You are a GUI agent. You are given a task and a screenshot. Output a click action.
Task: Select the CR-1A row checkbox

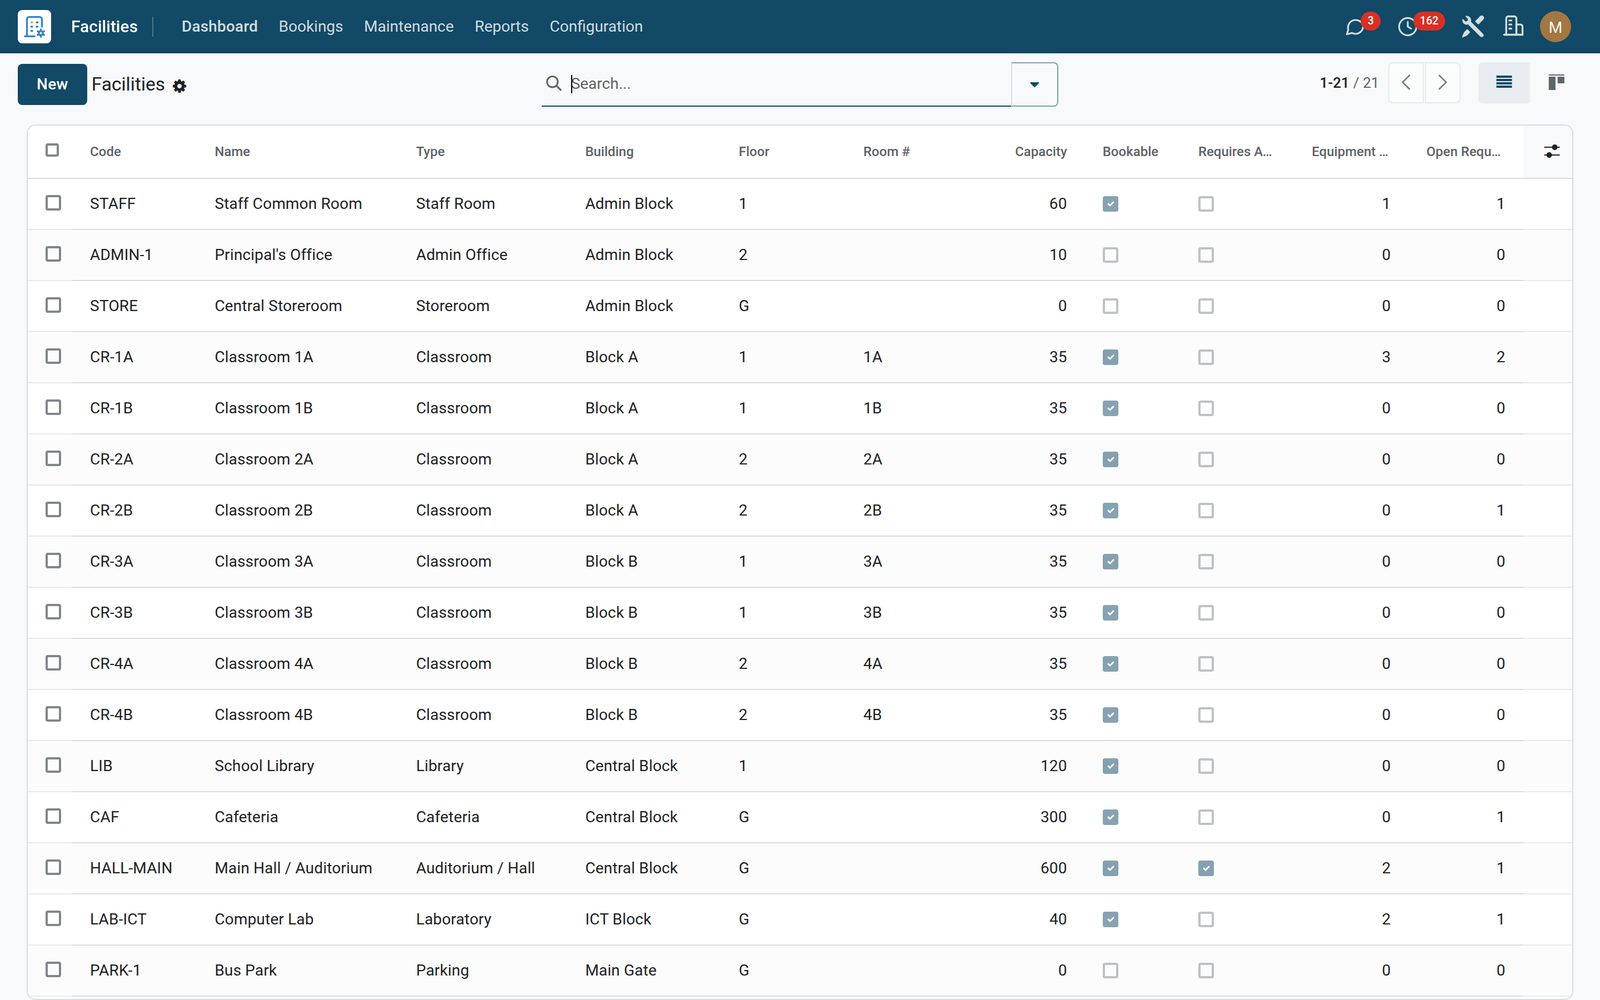(53, 356)
